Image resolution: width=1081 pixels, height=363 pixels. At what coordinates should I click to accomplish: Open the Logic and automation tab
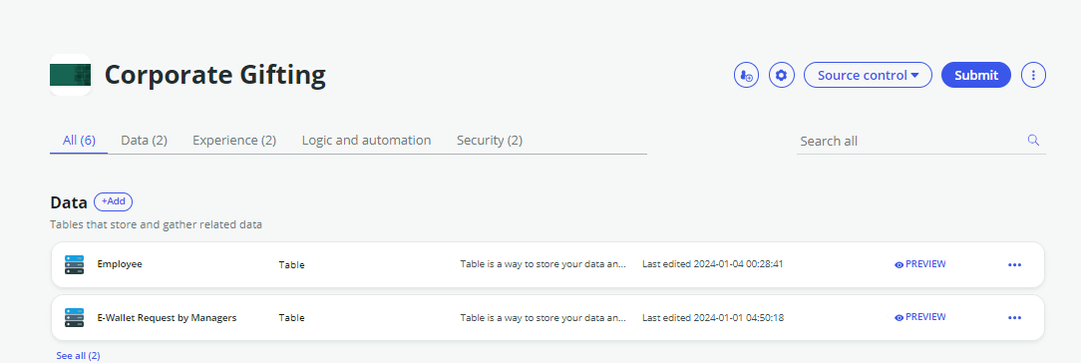pos(366,141)
